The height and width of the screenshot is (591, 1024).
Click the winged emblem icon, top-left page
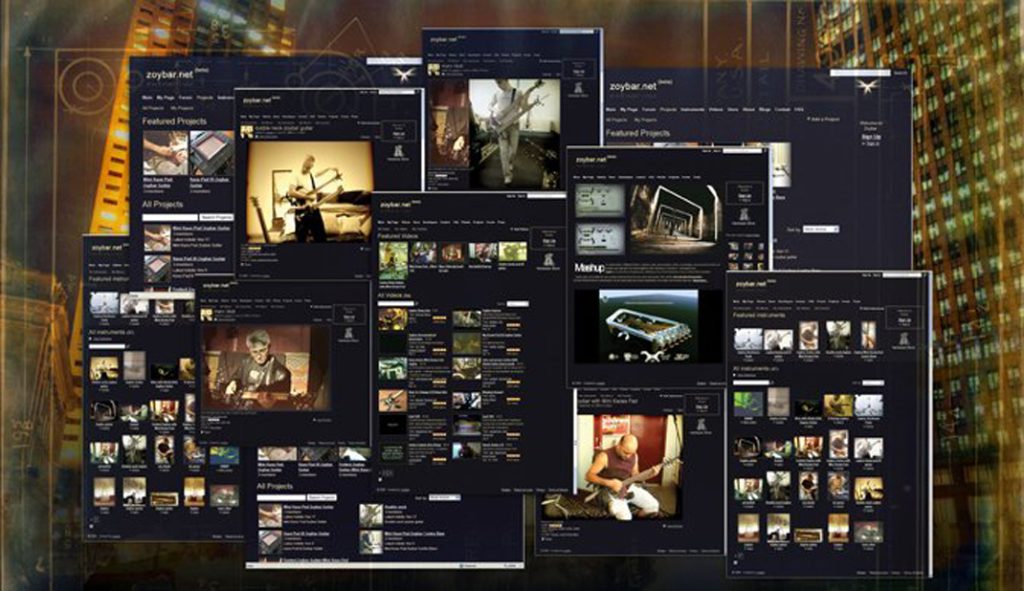pos(403,75)
